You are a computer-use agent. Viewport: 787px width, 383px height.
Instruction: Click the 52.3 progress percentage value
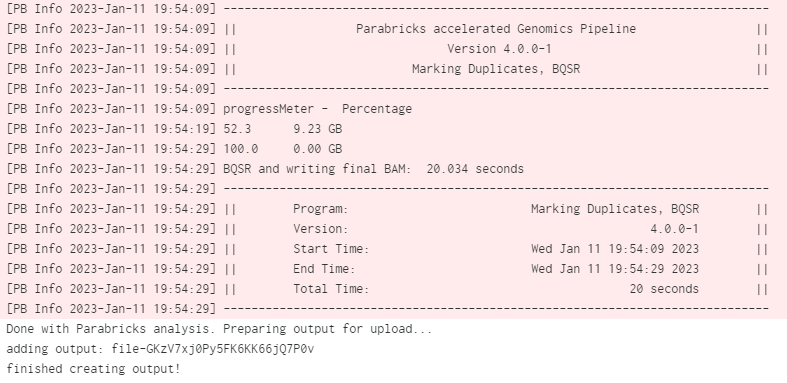[237, 129]
